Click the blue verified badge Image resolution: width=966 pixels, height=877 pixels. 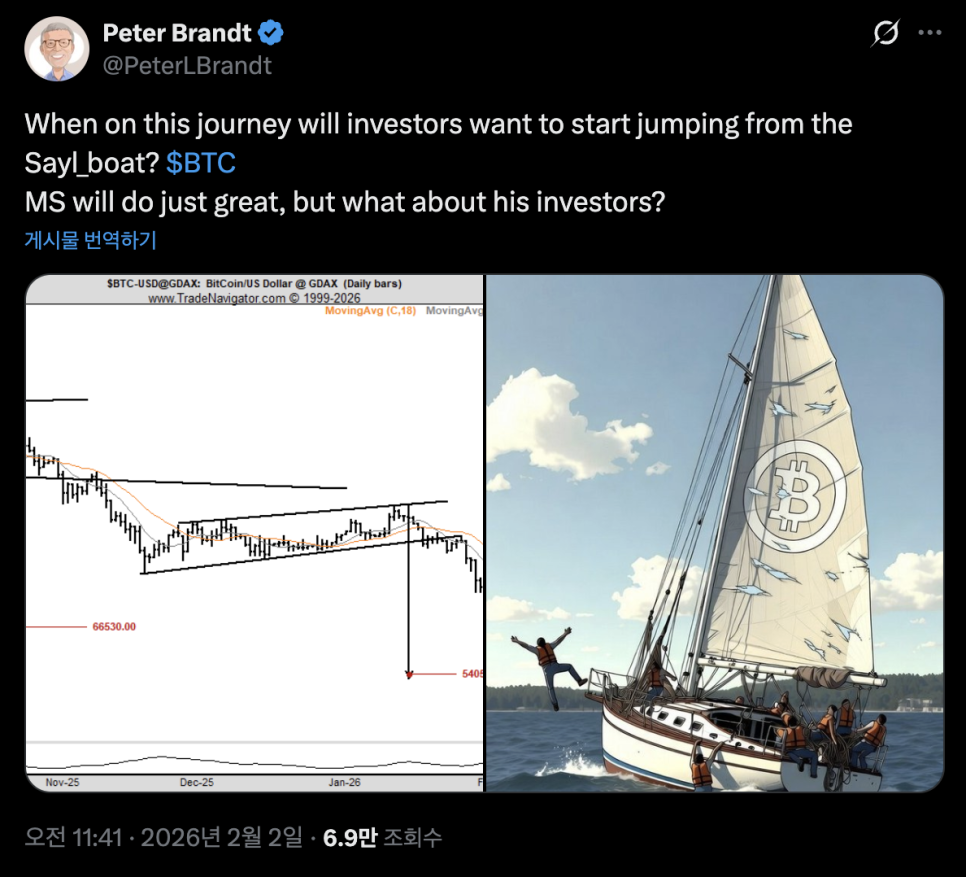click(x=271, y=33)
